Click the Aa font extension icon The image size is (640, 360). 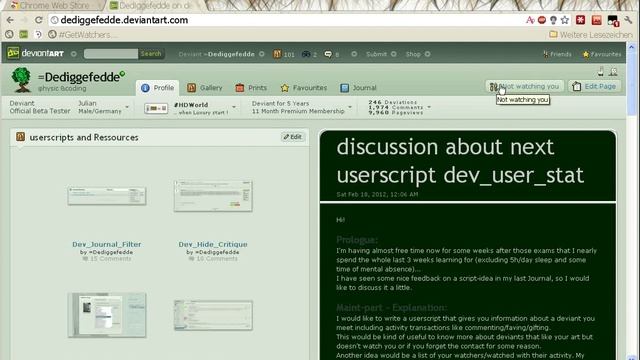click(x=530, y=20)
